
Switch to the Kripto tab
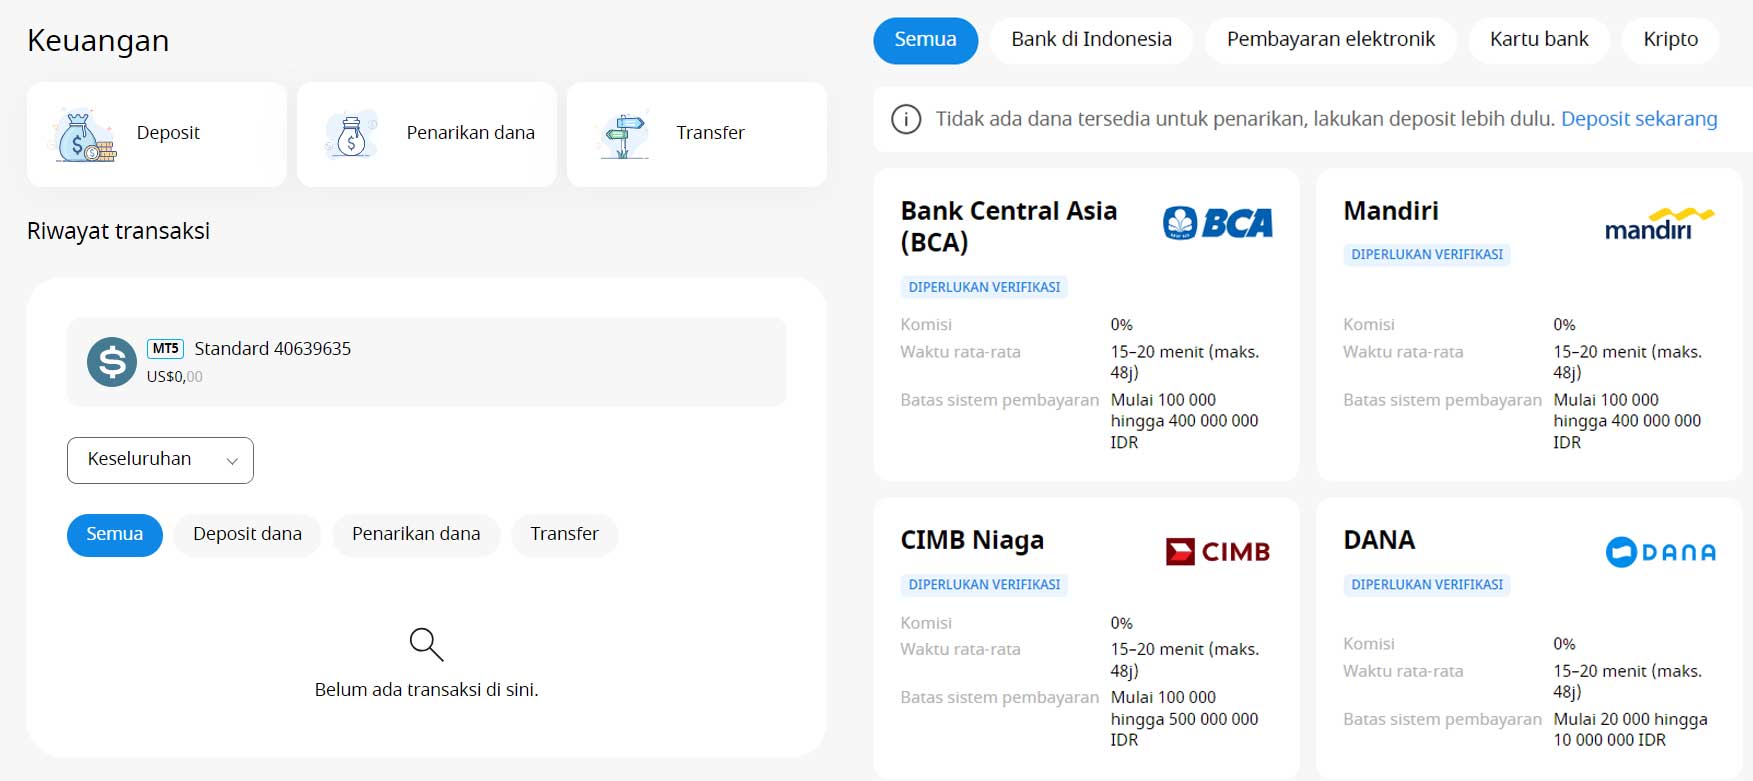pos(1671,40)
